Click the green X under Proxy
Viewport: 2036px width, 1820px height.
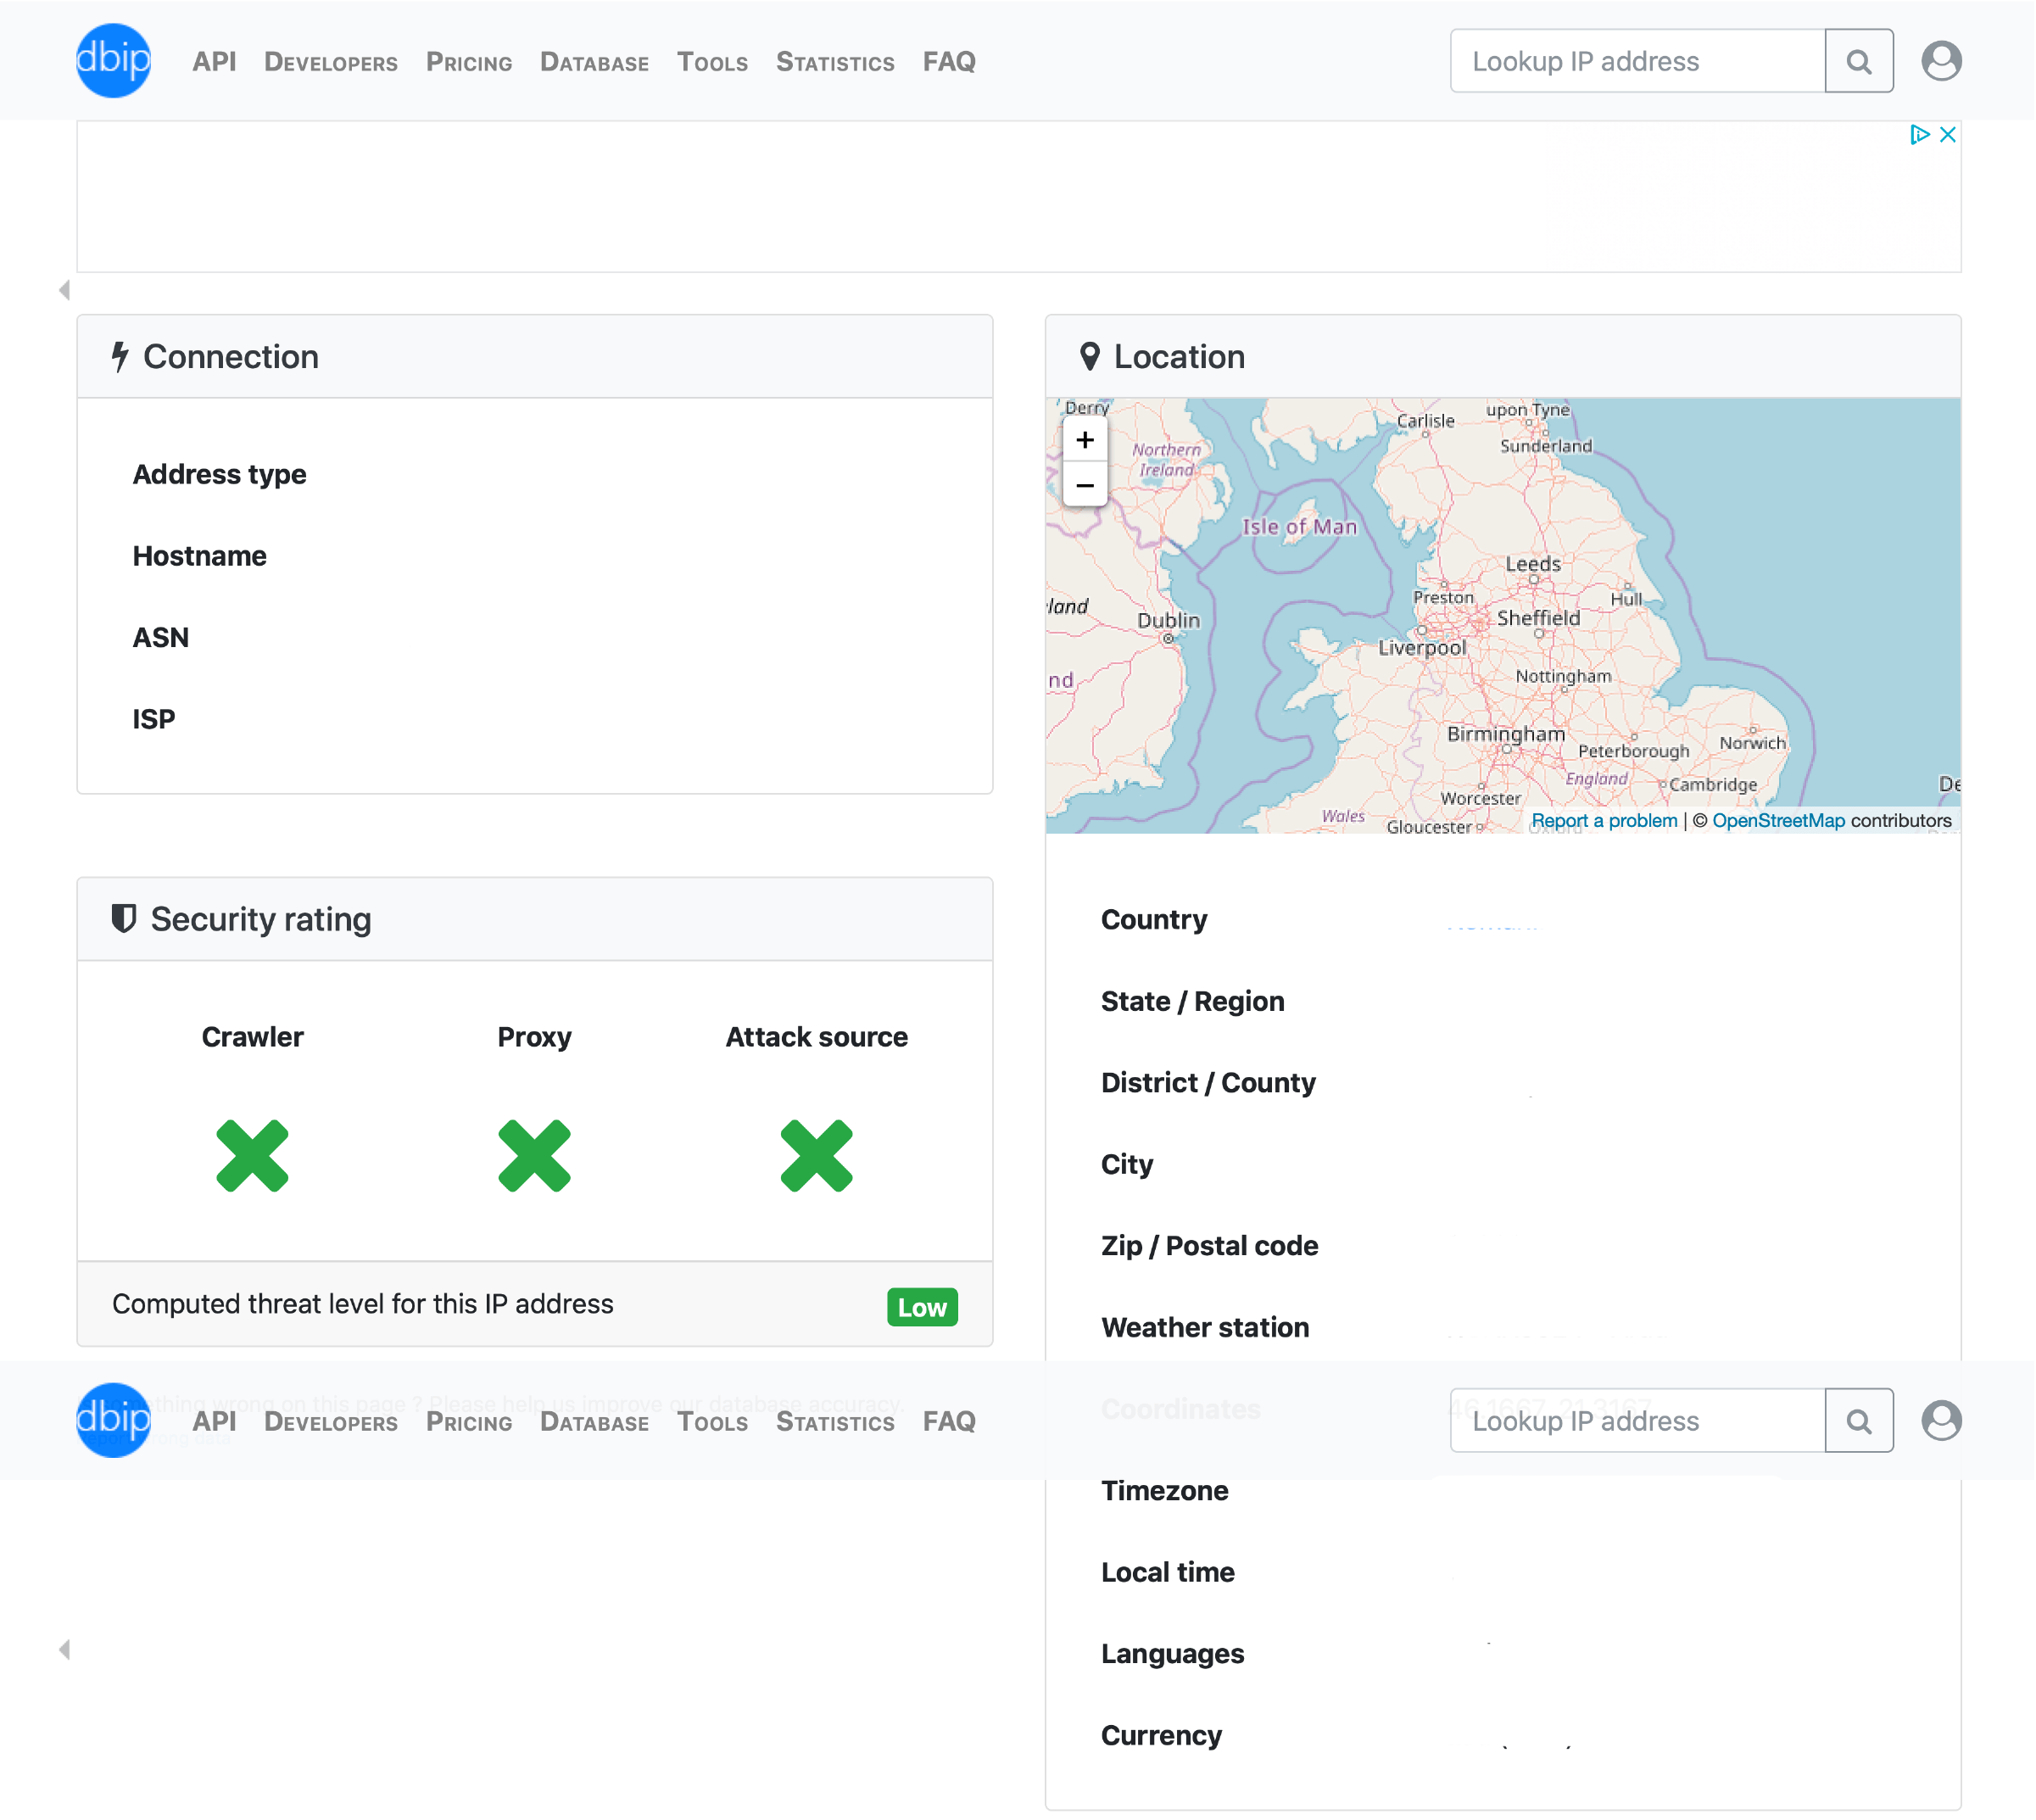tap(534, 1156)
